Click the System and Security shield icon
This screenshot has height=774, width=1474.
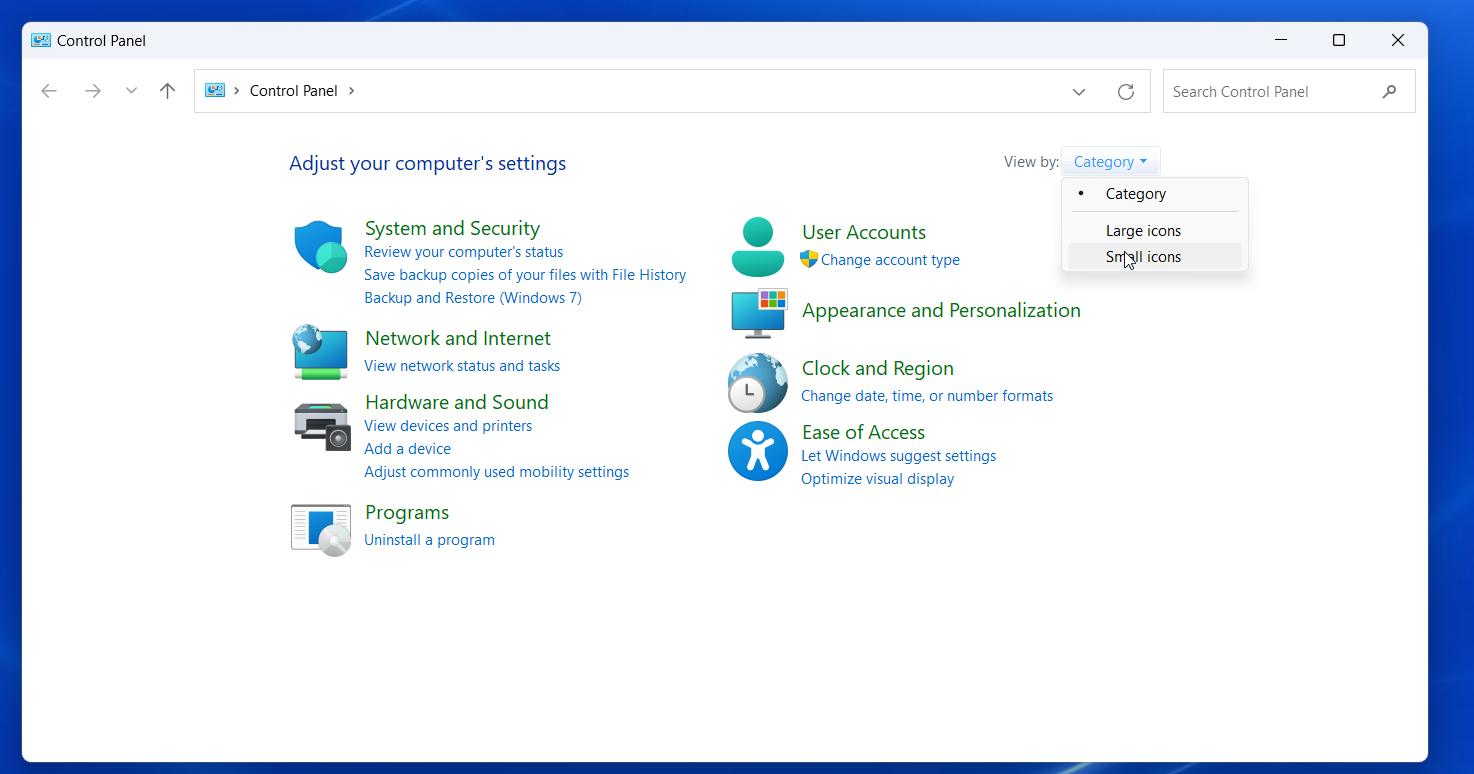320,247
